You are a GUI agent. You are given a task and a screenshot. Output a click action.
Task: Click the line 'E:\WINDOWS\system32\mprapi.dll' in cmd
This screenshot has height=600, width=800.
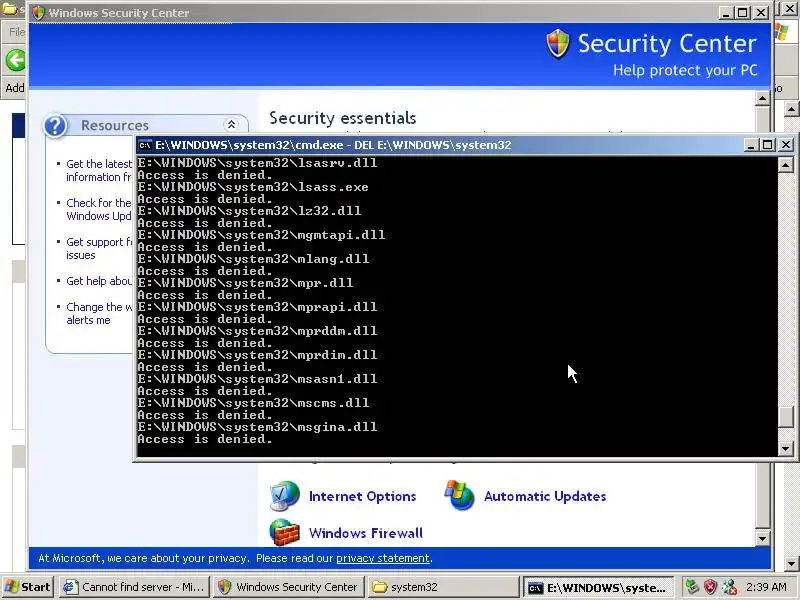click(x=257, y=307)
